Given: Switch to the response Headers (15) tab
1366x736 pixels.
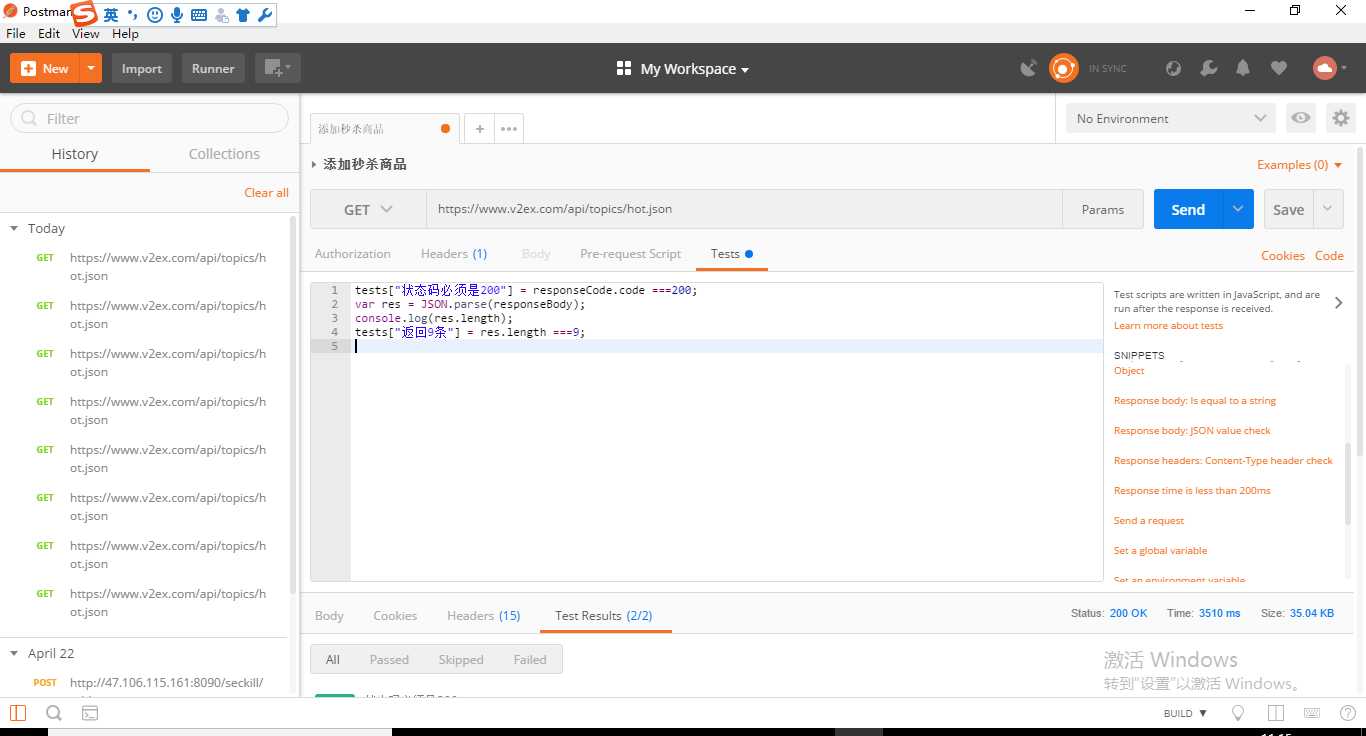Looking at the screenshot, I should click(484, 616).
